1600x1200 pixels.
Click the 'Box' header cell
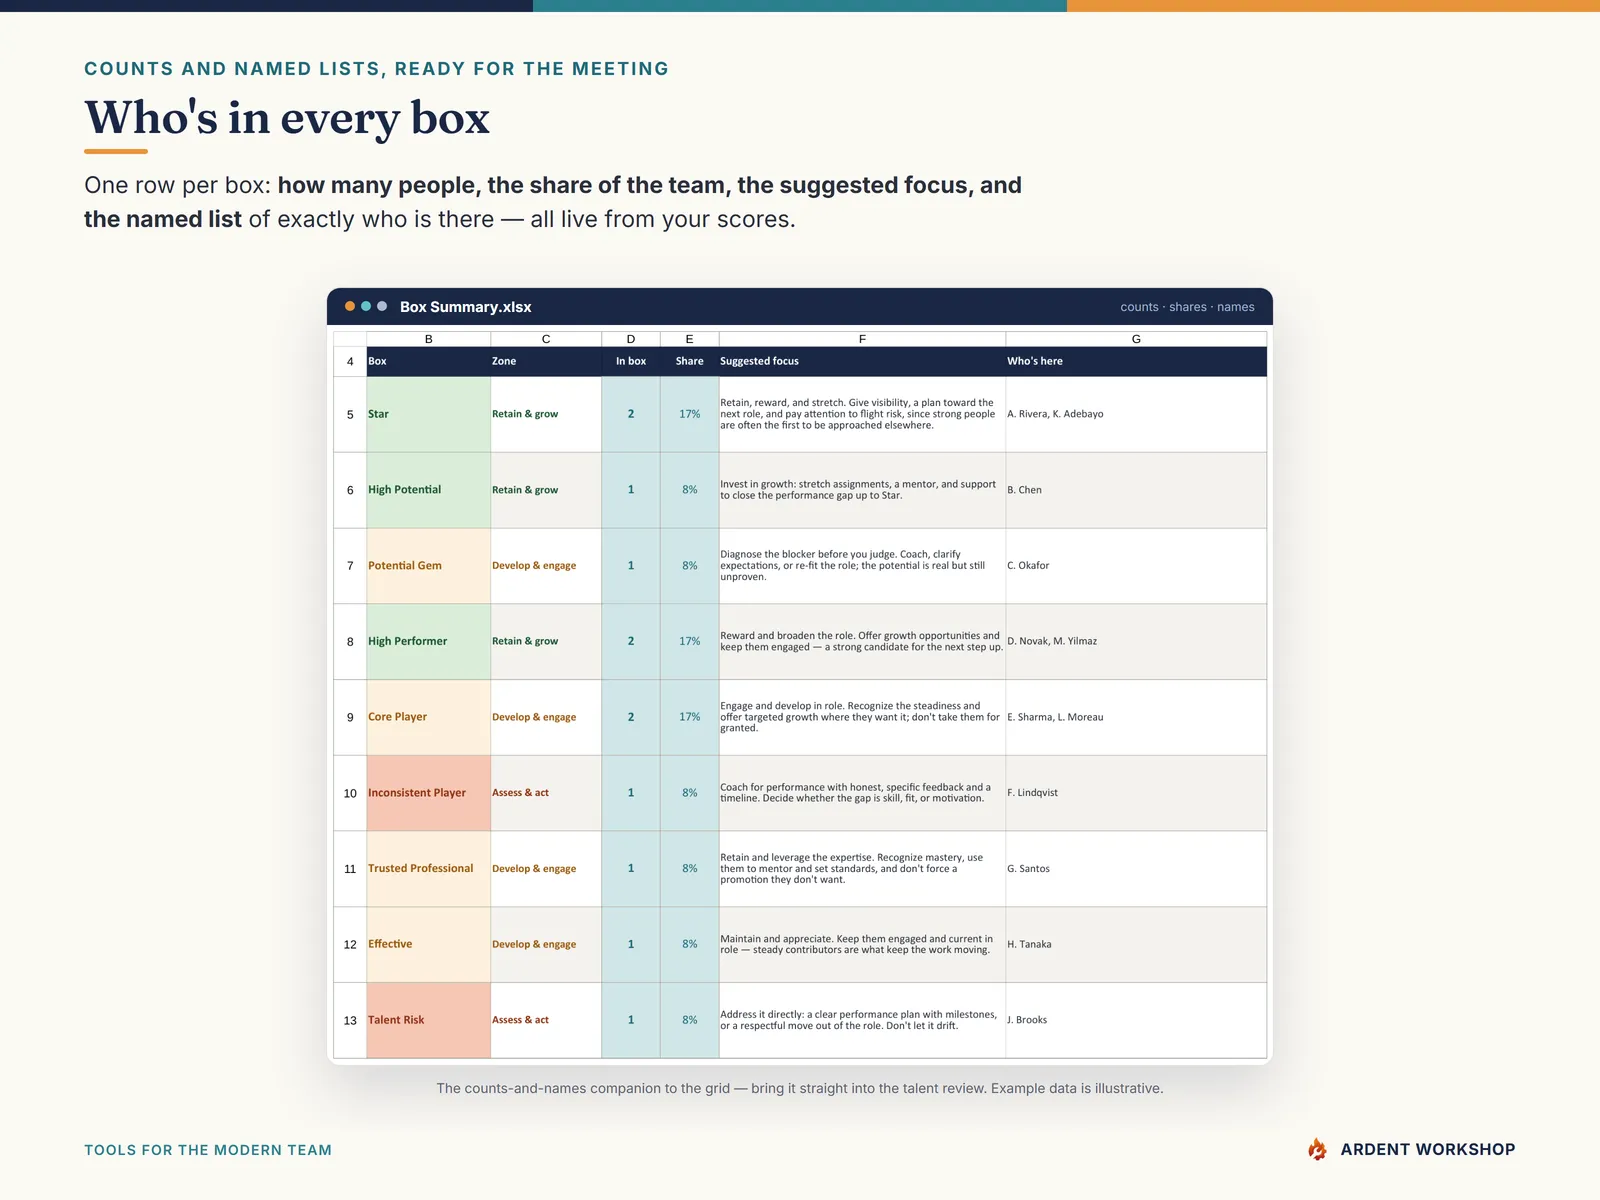click(x=428, y=361)
